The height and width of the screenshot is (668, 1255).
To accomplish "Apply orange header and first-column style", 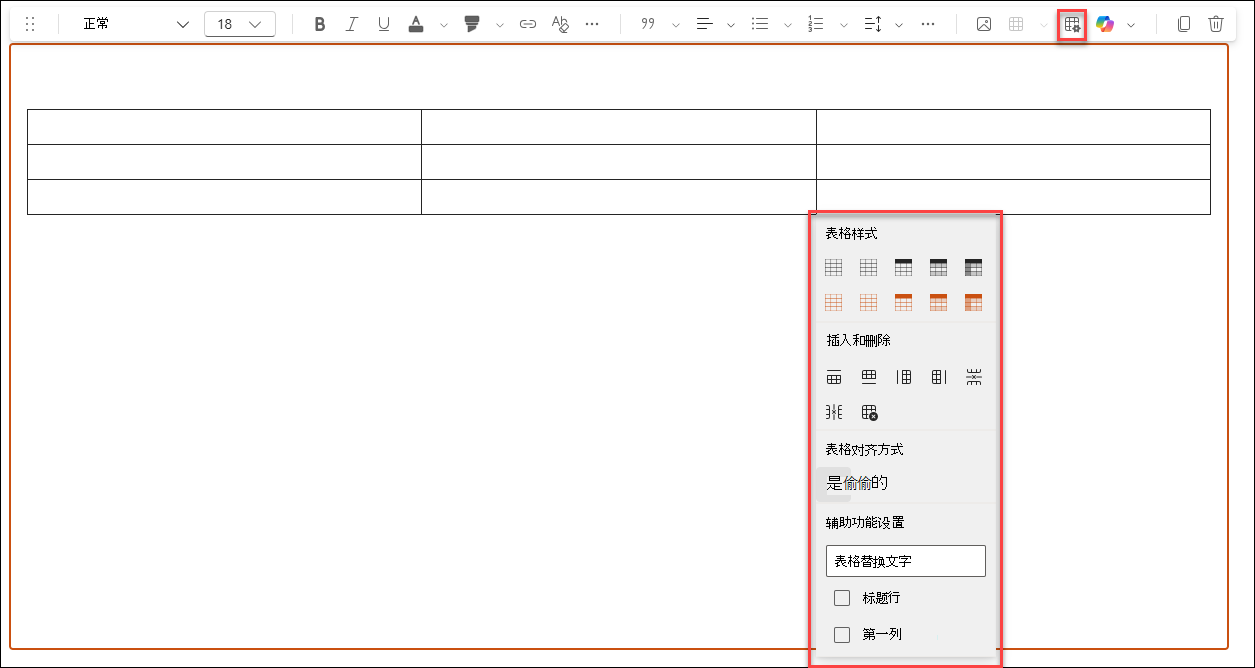I will (x=973, y=302).
